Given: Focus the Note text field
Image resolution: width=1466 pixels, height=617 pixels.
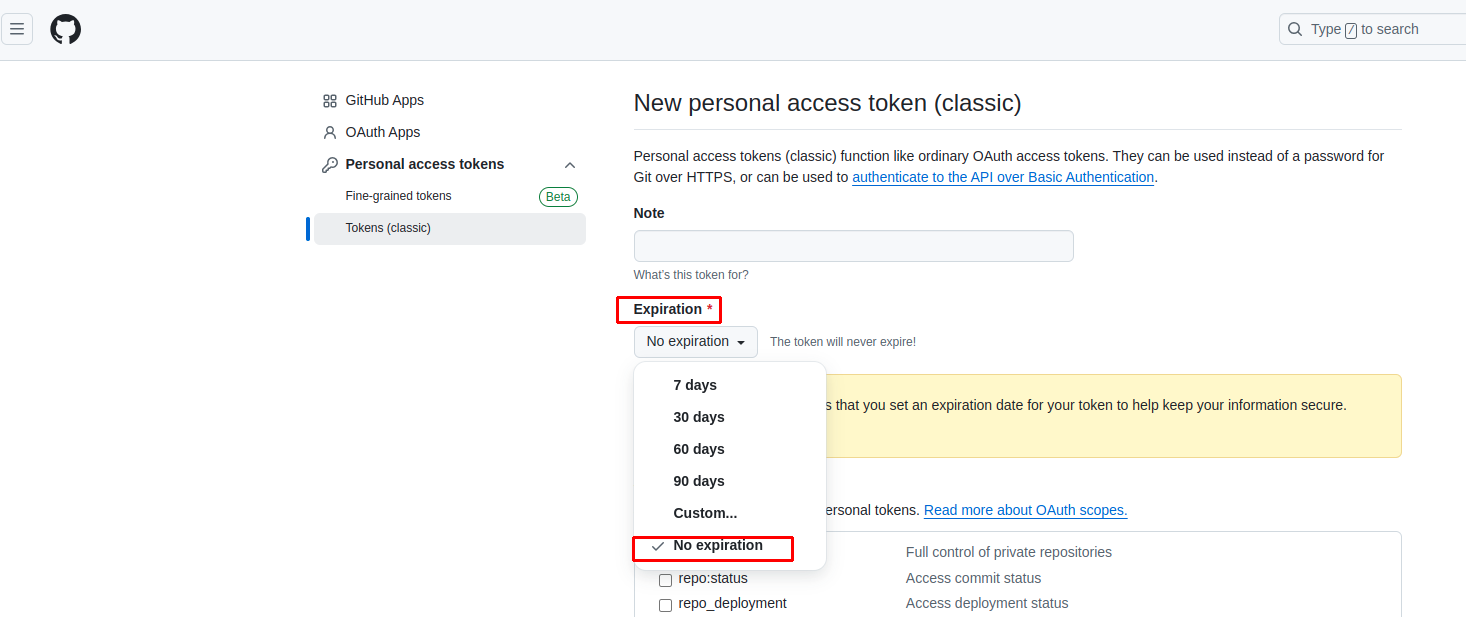Looking at the screenshot, I should (853, 246).
